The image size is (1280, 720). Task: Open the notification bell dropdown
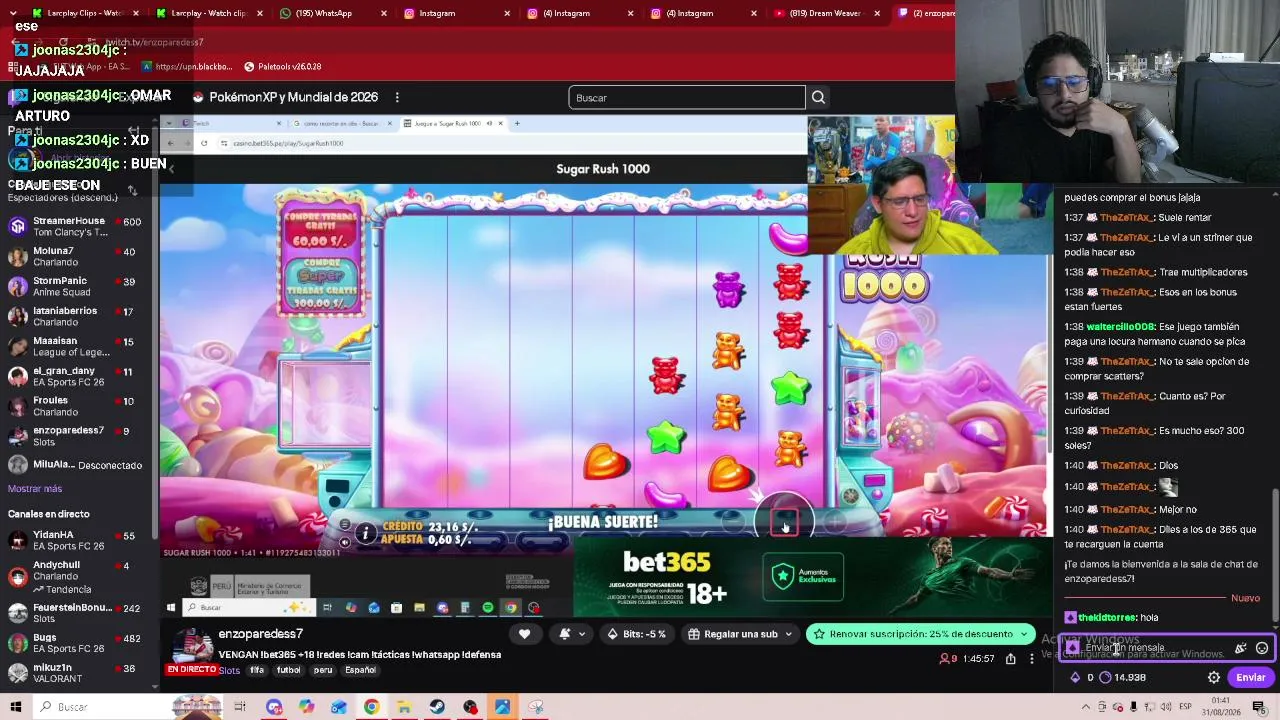(x=570, y=634)
